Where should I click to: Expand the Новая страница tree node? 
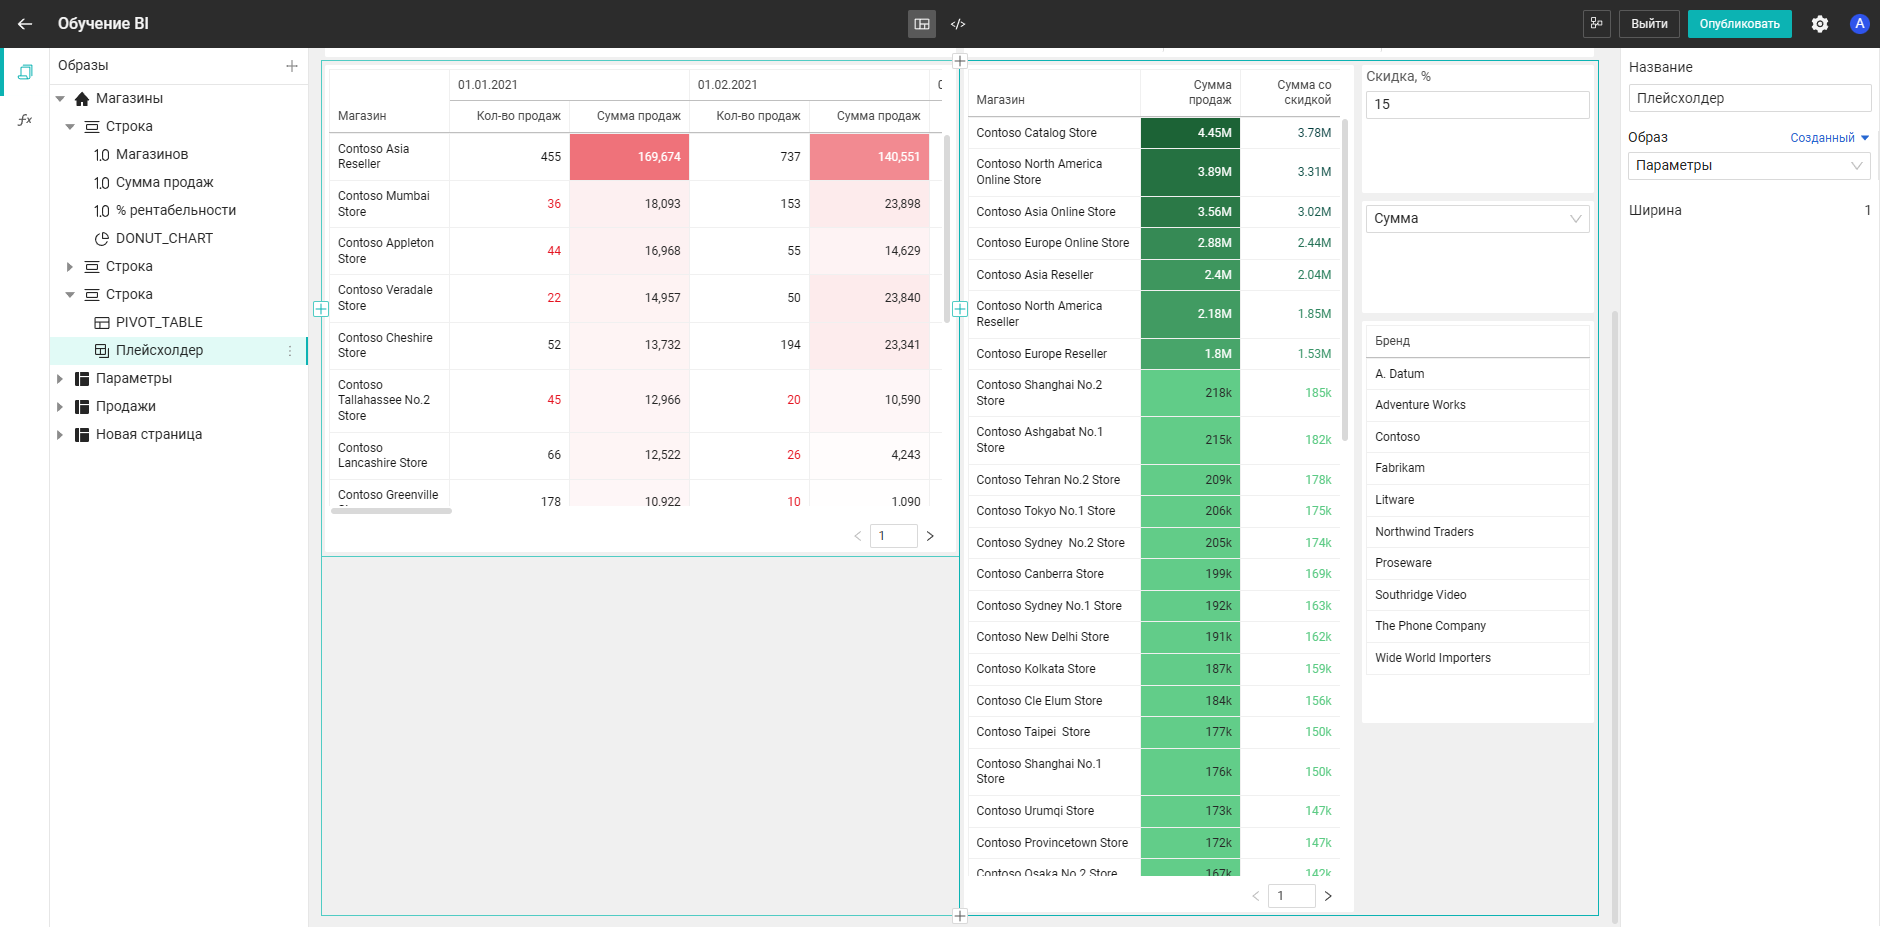[60, 435]
